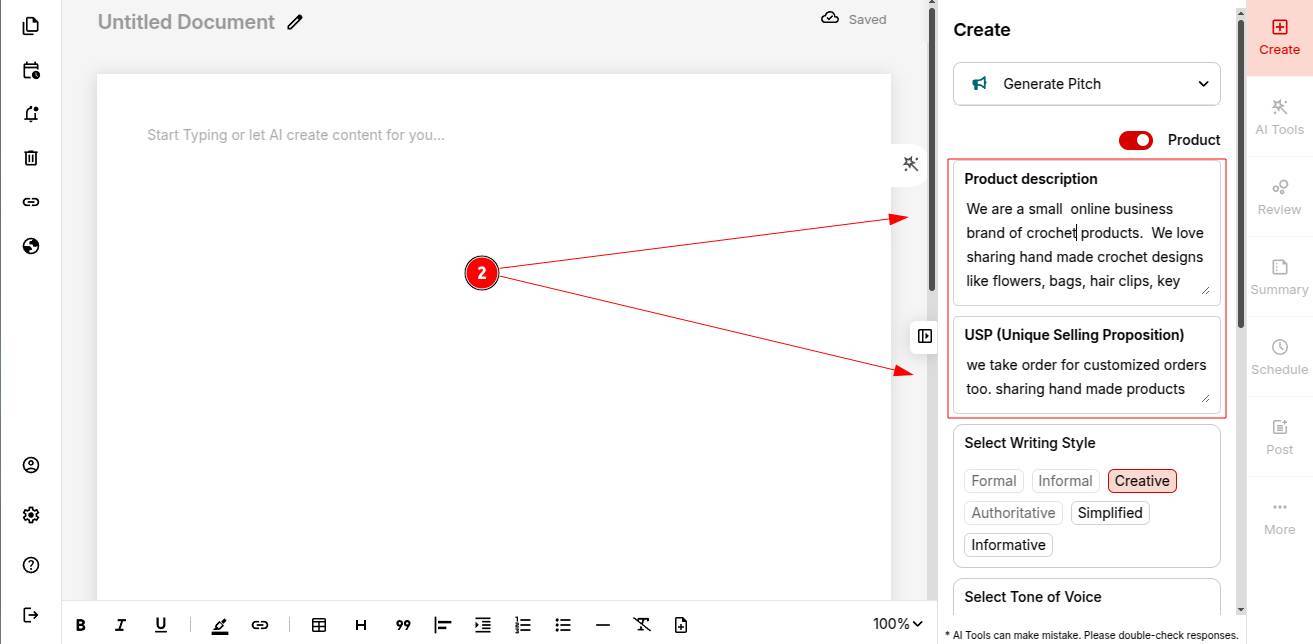Apply italic formatting from toolbar

[120, 625]
